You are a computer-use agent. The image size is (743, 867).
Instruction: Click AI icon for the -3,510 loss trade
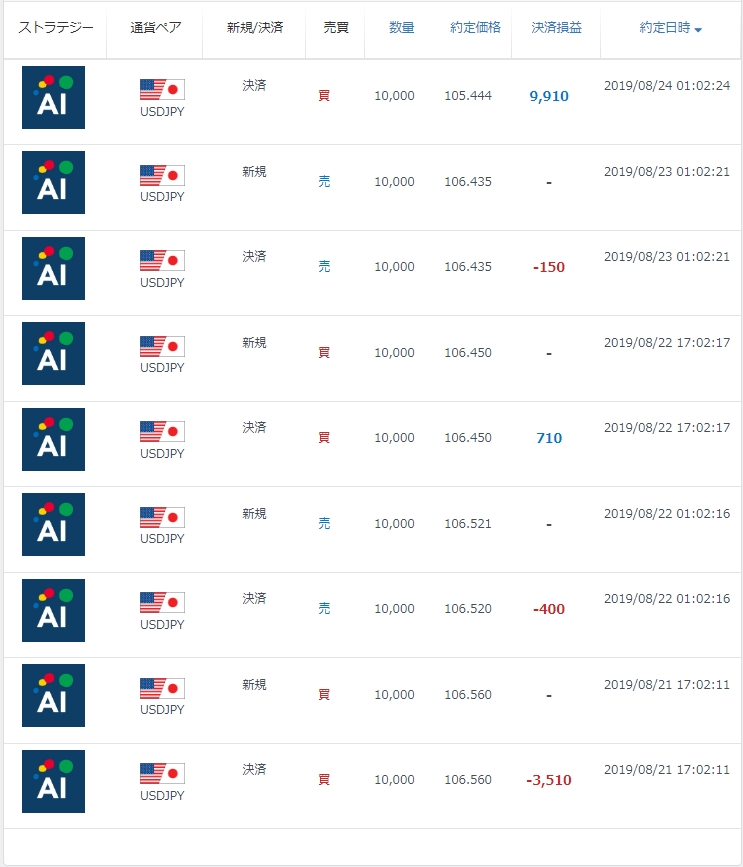tap(53, 781)
